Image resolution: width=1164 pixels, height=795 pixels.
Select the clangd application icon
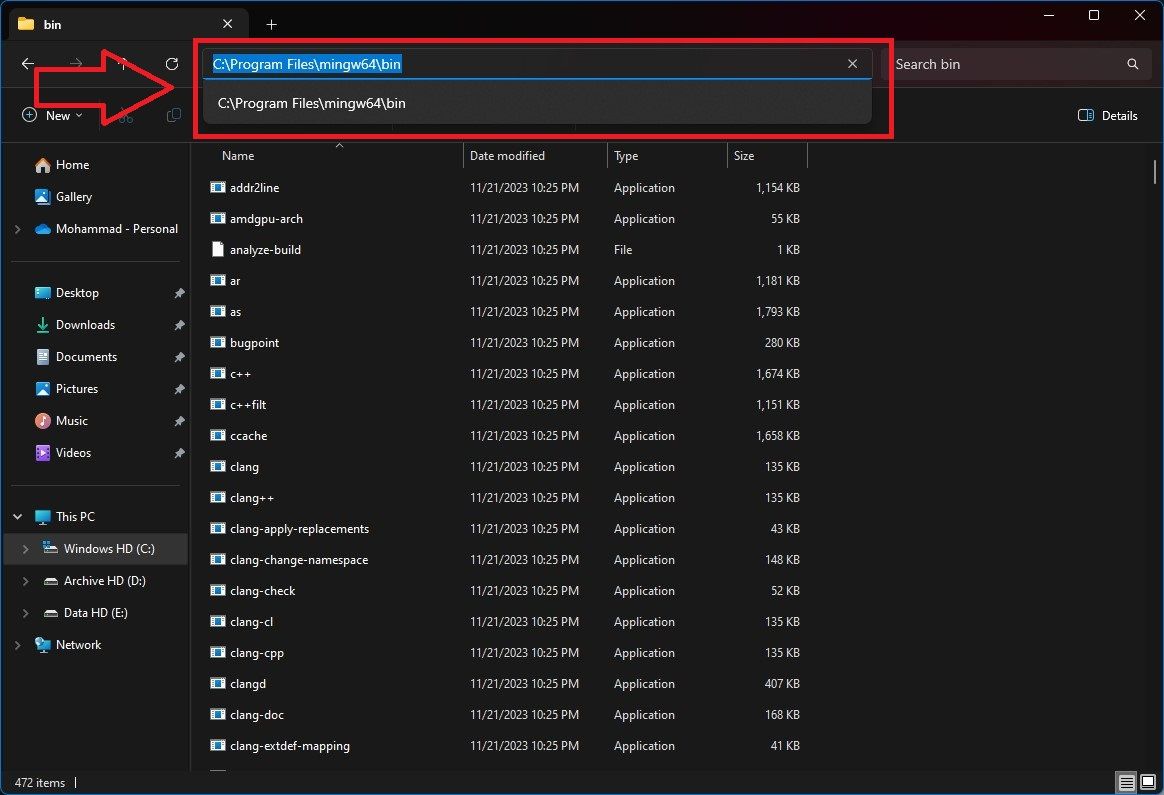tap(218, 683)
